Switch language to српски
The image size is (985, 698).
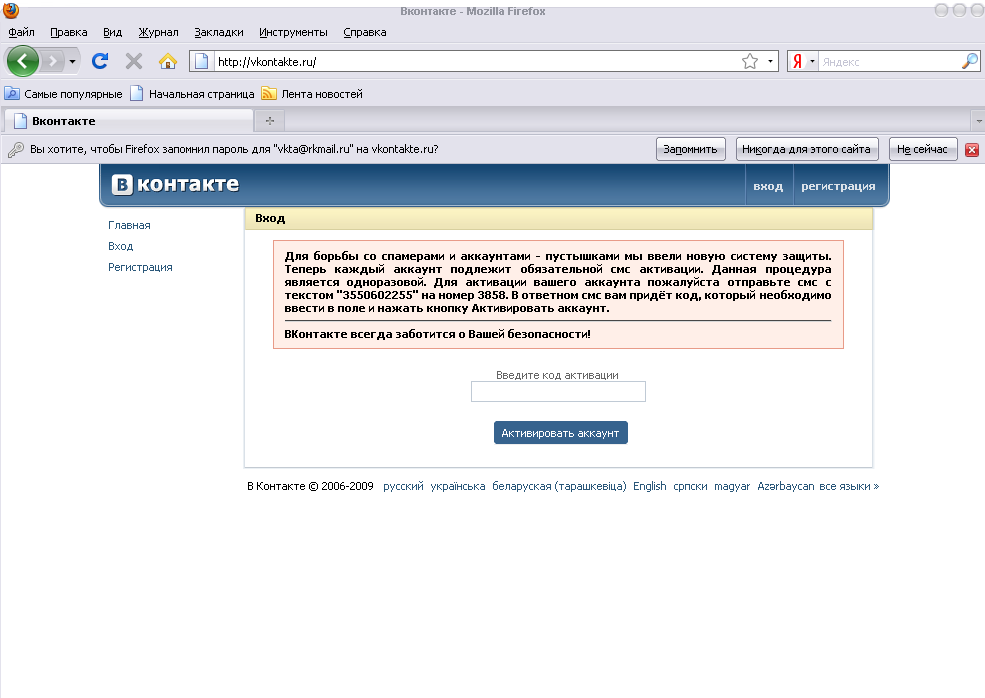click(x=690, y=486)
